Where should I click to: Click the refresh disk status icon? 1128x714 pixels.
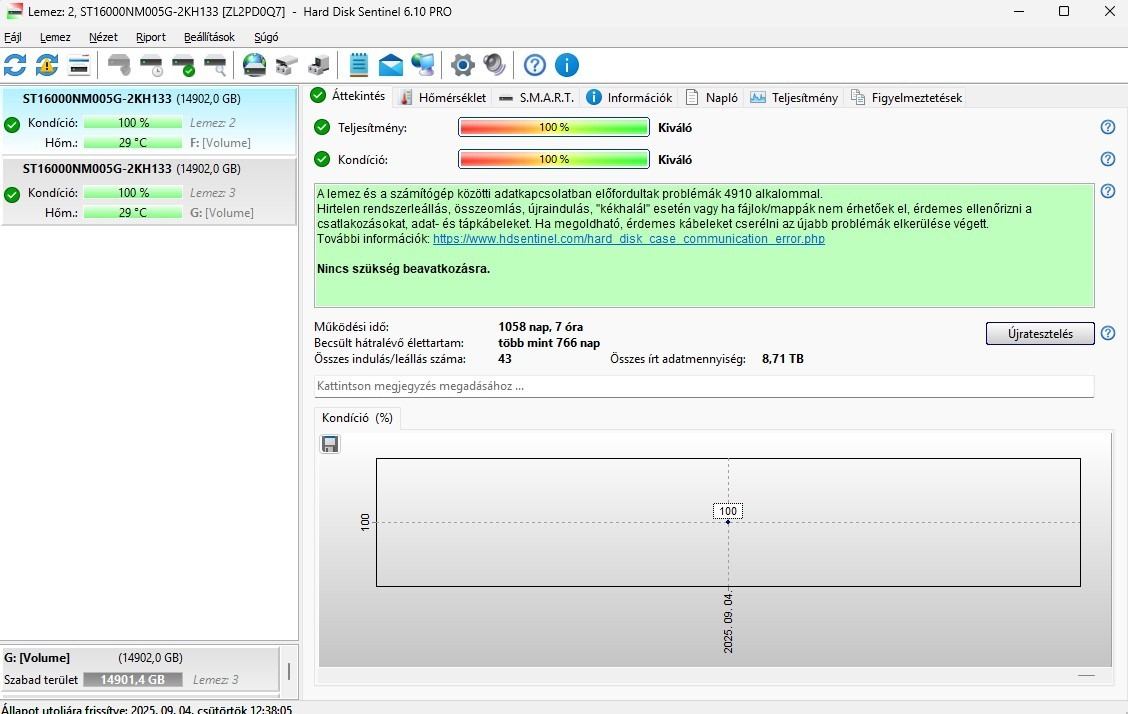pyautogui.click(x=15, y=65)
